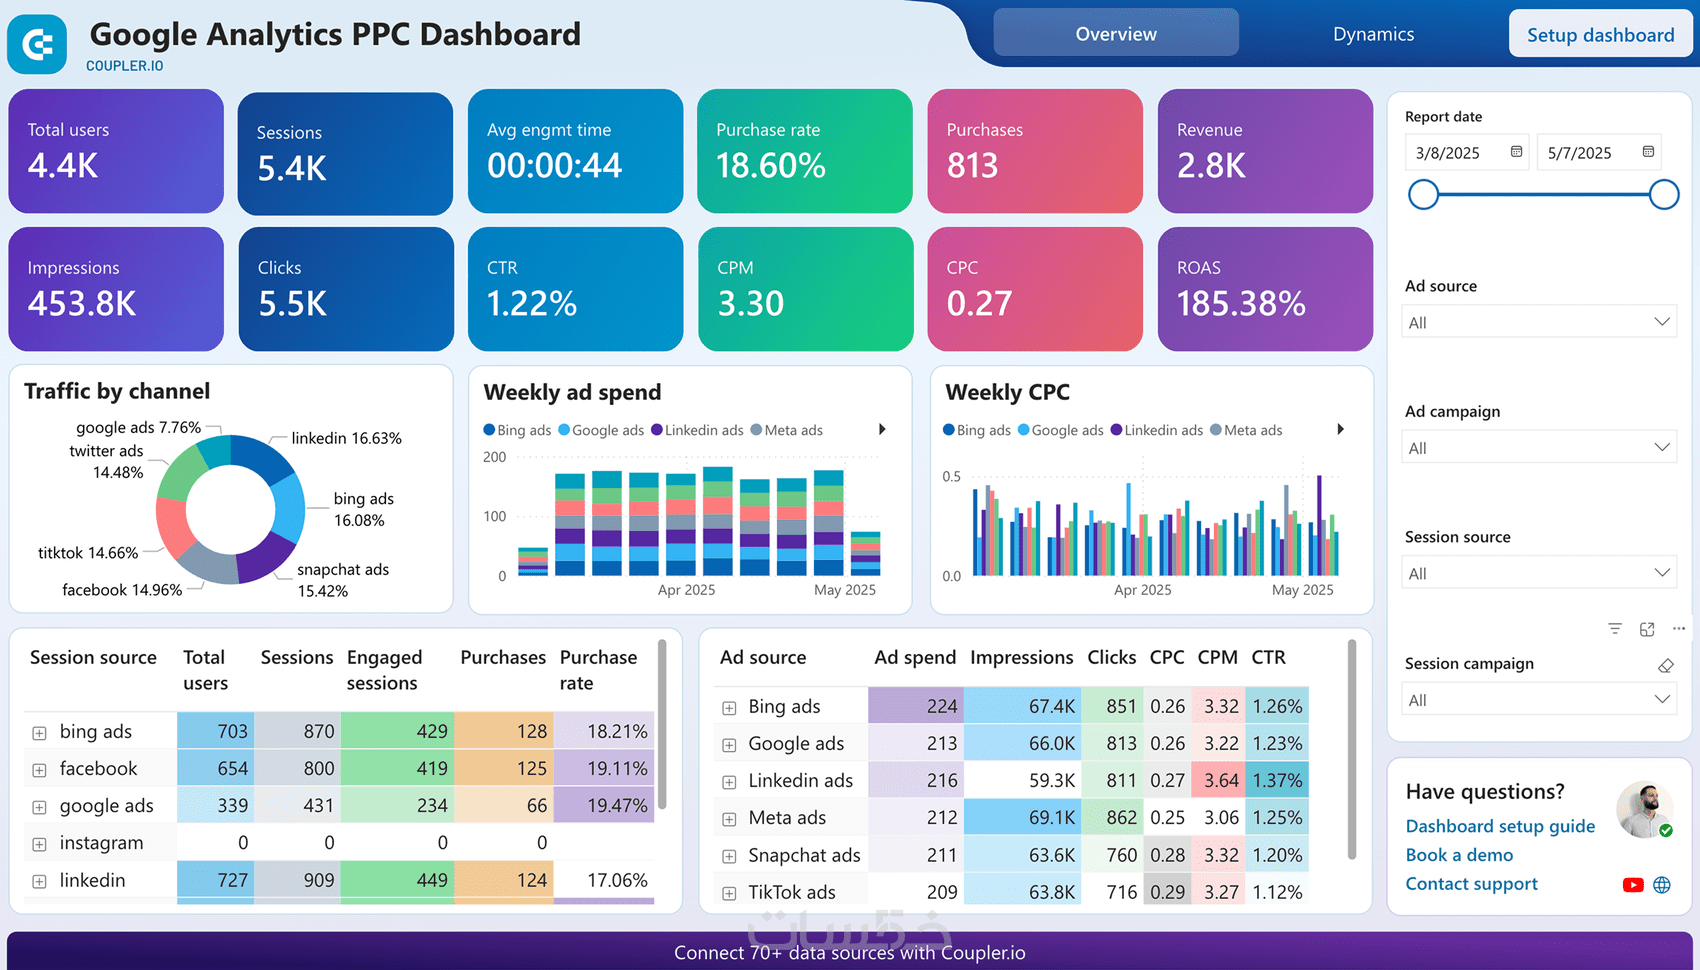Expand the facebook session source row
The image size is (1700, 970).
[x=39, y=770]
